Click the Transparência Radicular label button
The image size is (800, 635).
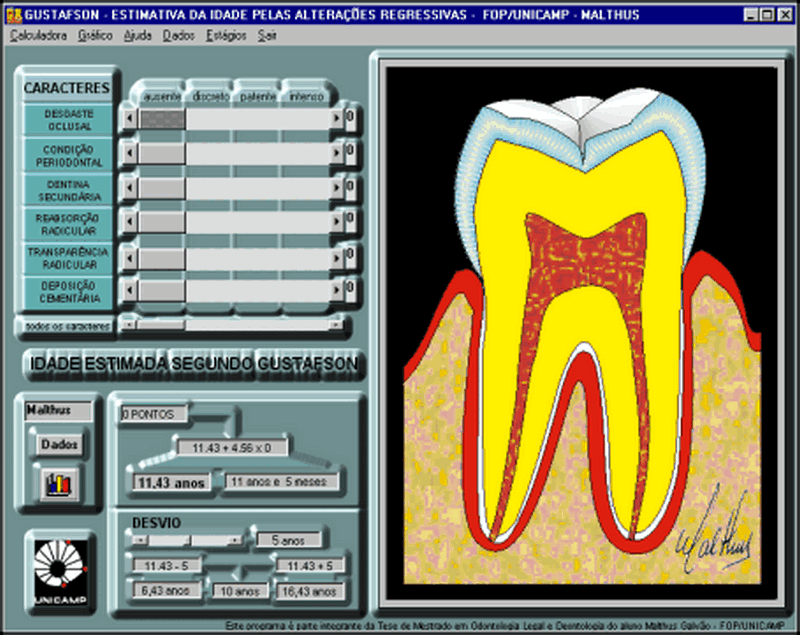[x=68, y=258]
